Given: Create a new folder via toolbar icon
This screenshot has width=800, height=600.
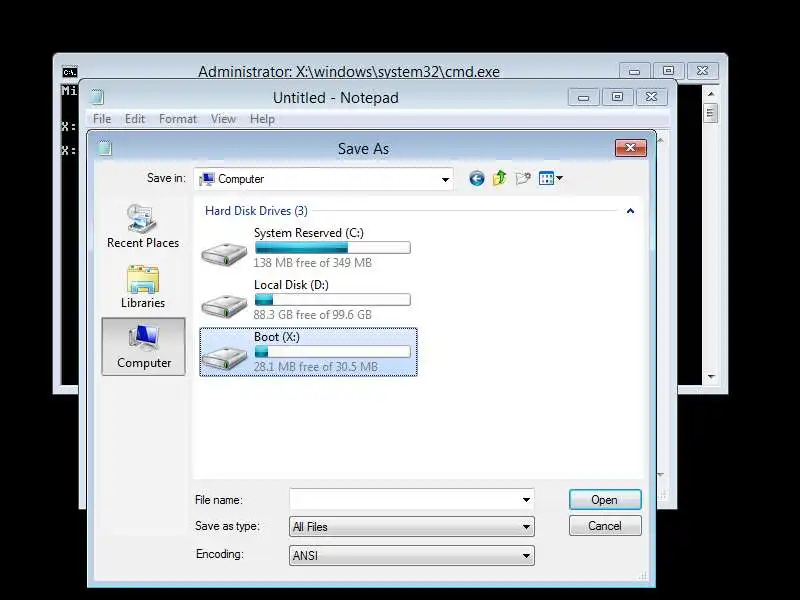Looking at the screenshot, I should point(523,179).
